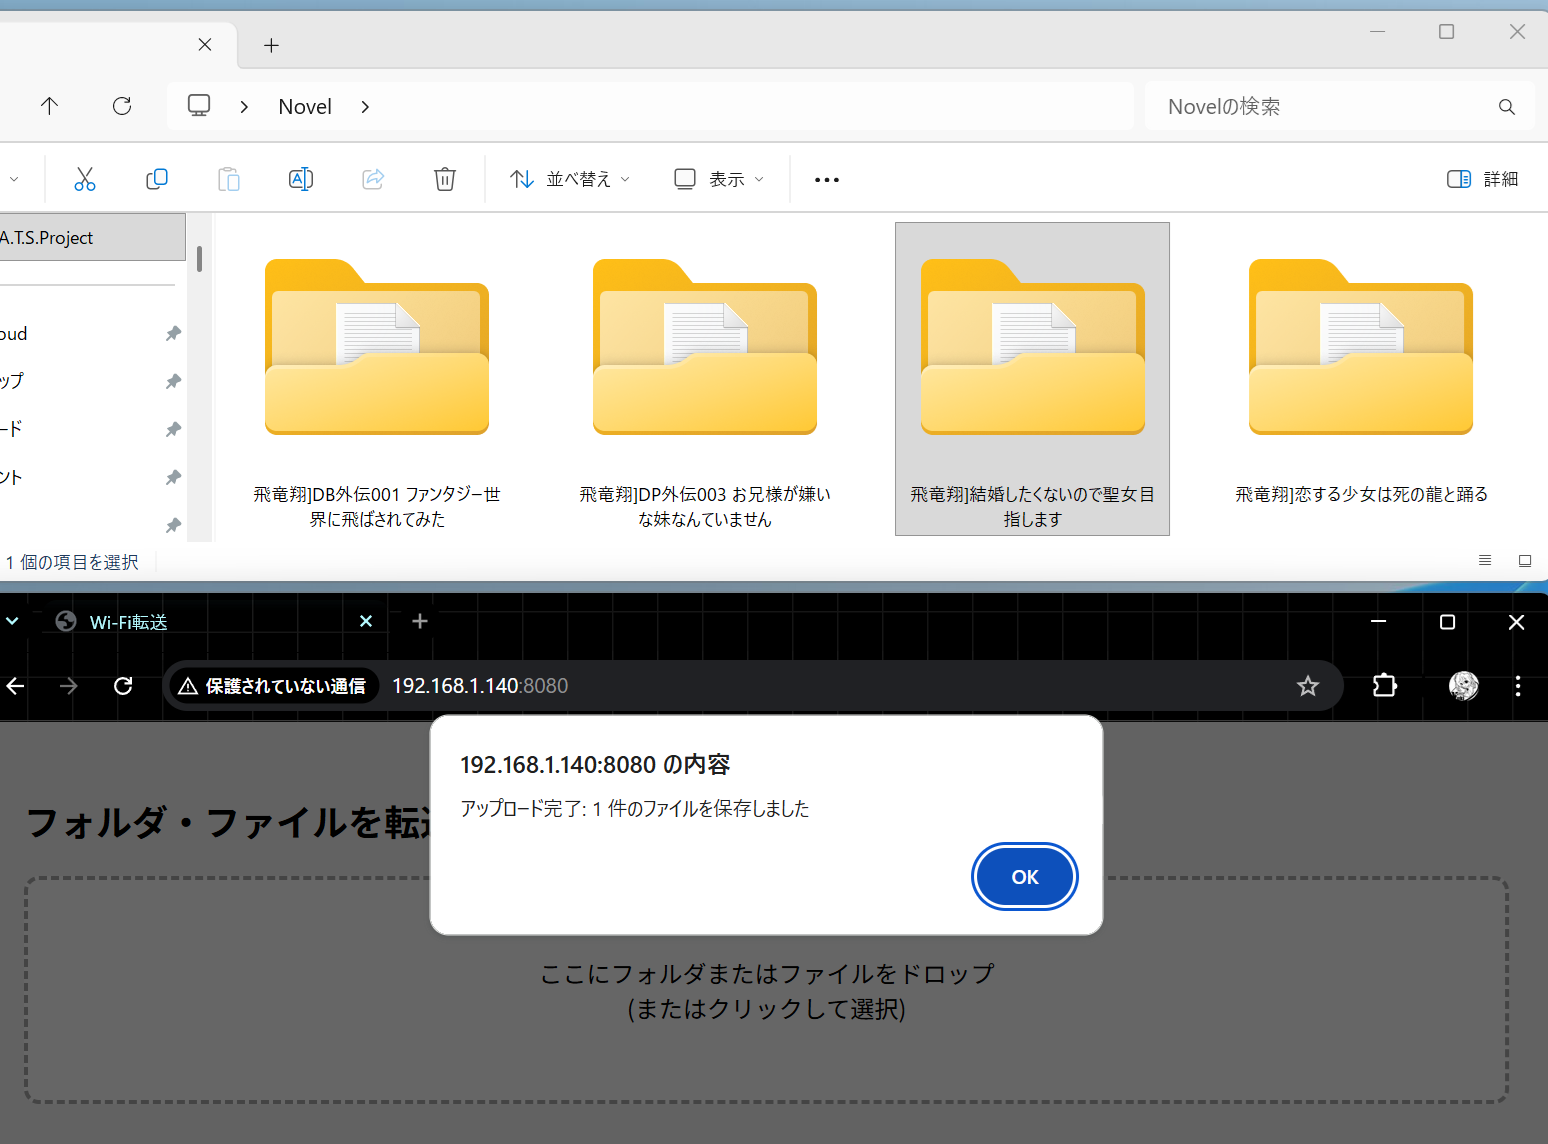Select the Cut icon in Explorer toolbar
The image size is (1548, 1144).
tap(85, 178)
